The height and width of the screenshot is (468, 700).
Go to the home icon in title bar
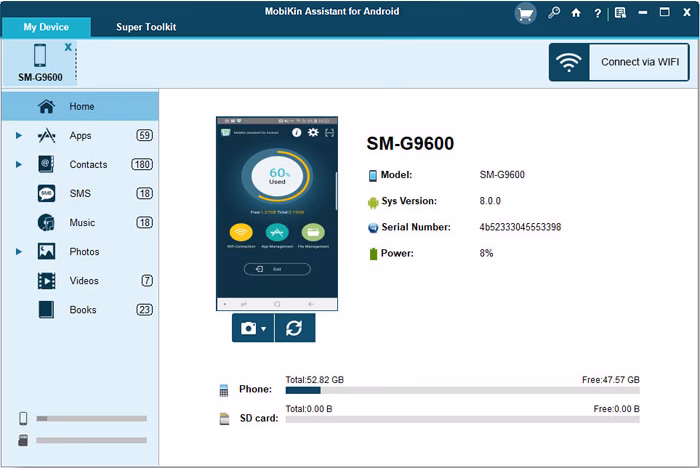(576, 13)
